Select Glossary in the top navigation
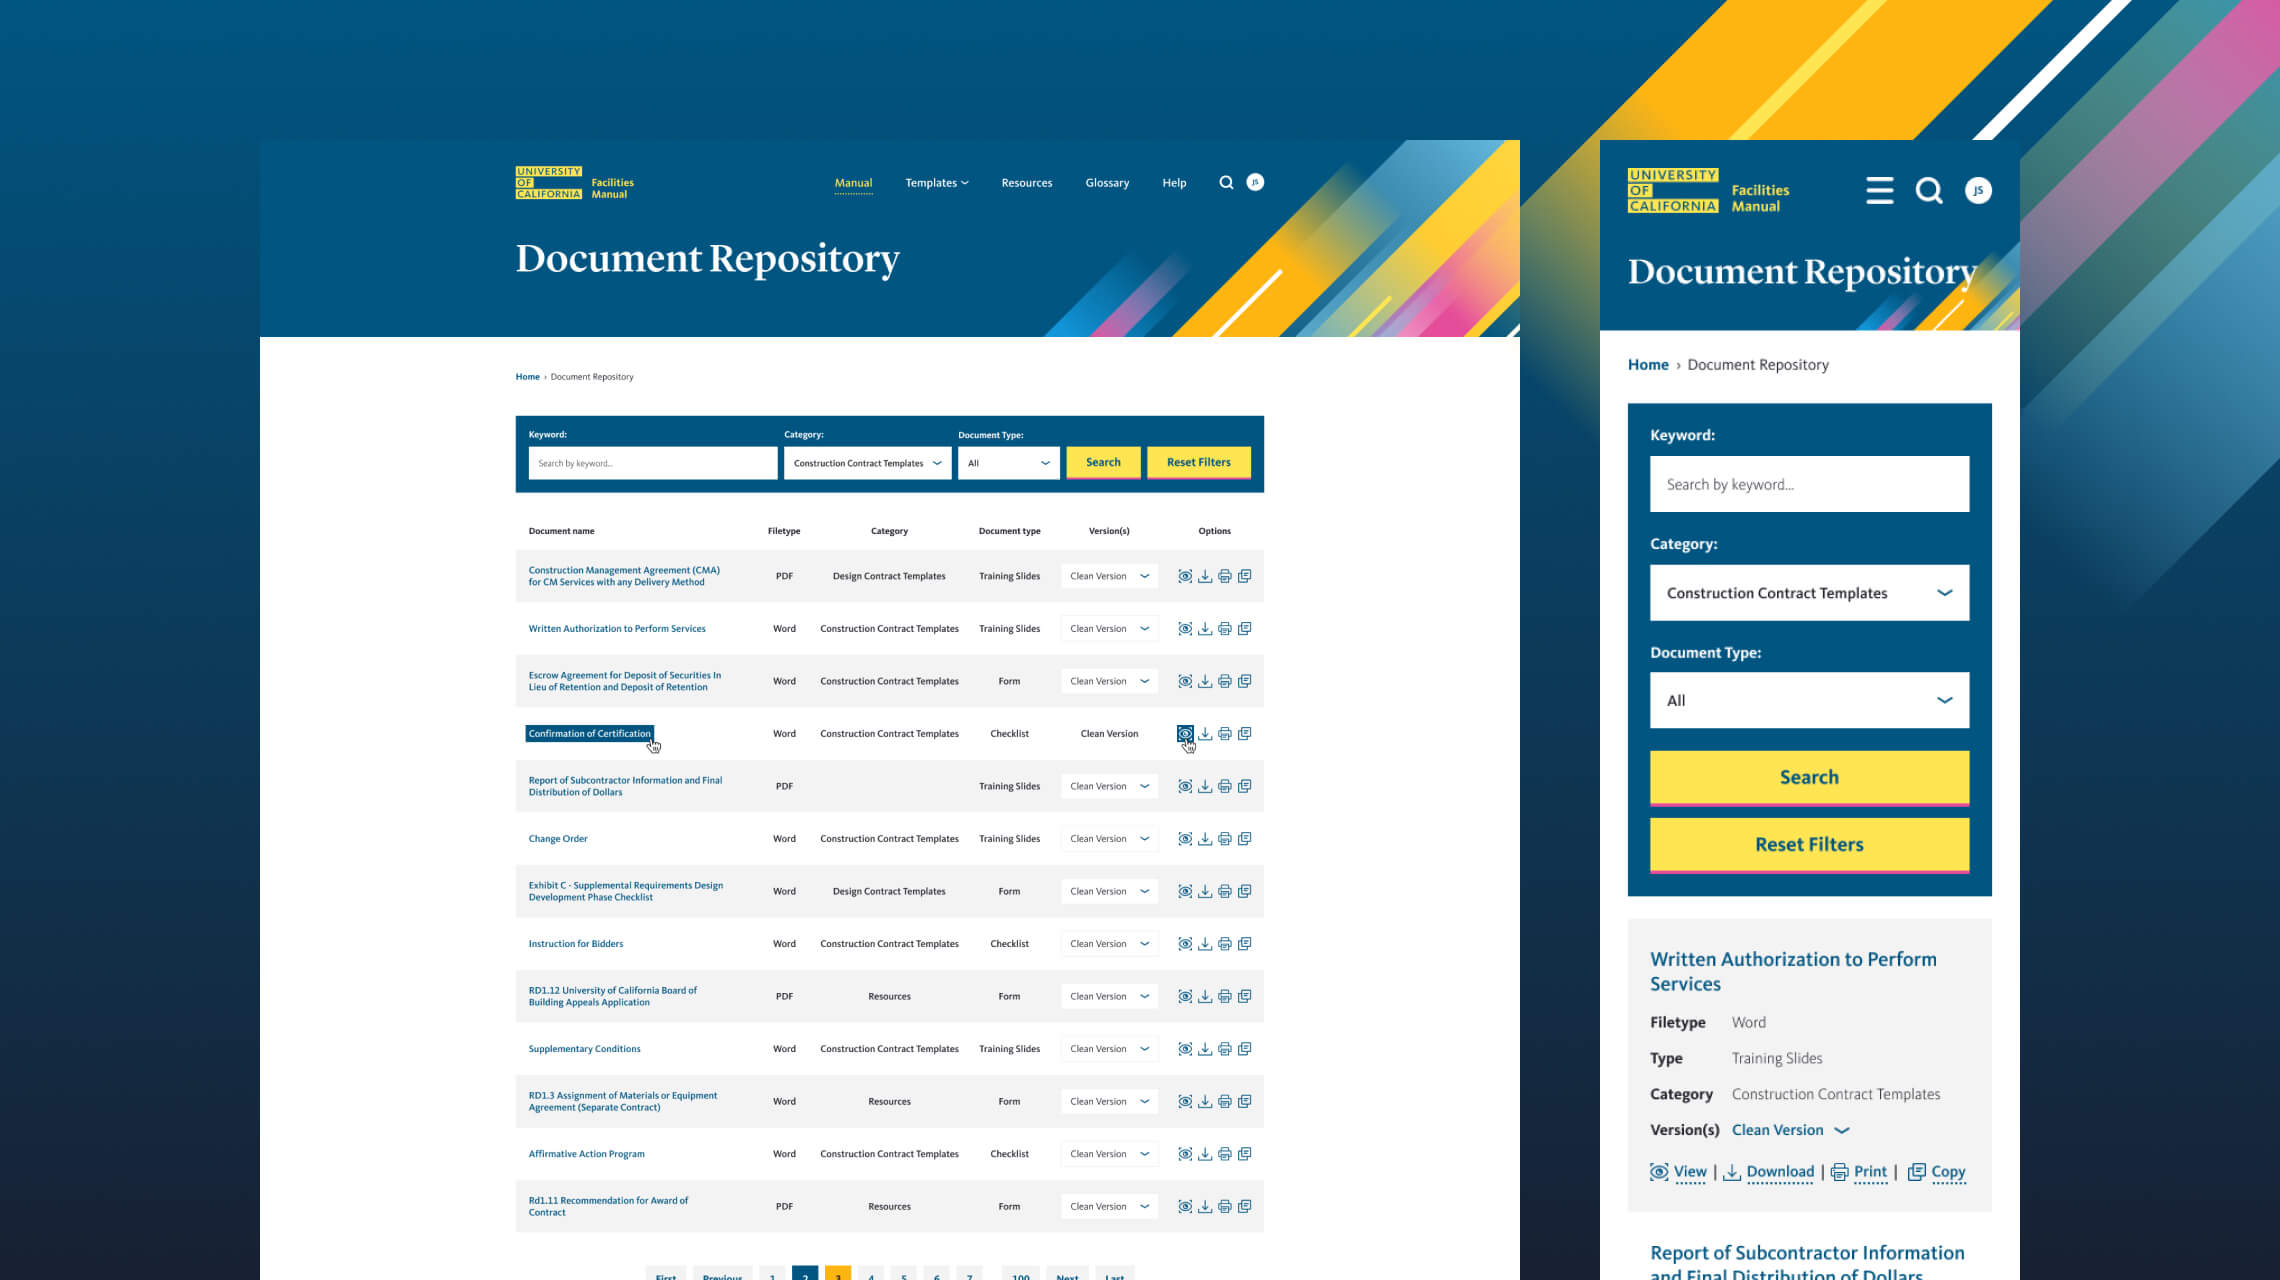The width and height of the screenshot is (2280, 1280). tap(1107, 182)
